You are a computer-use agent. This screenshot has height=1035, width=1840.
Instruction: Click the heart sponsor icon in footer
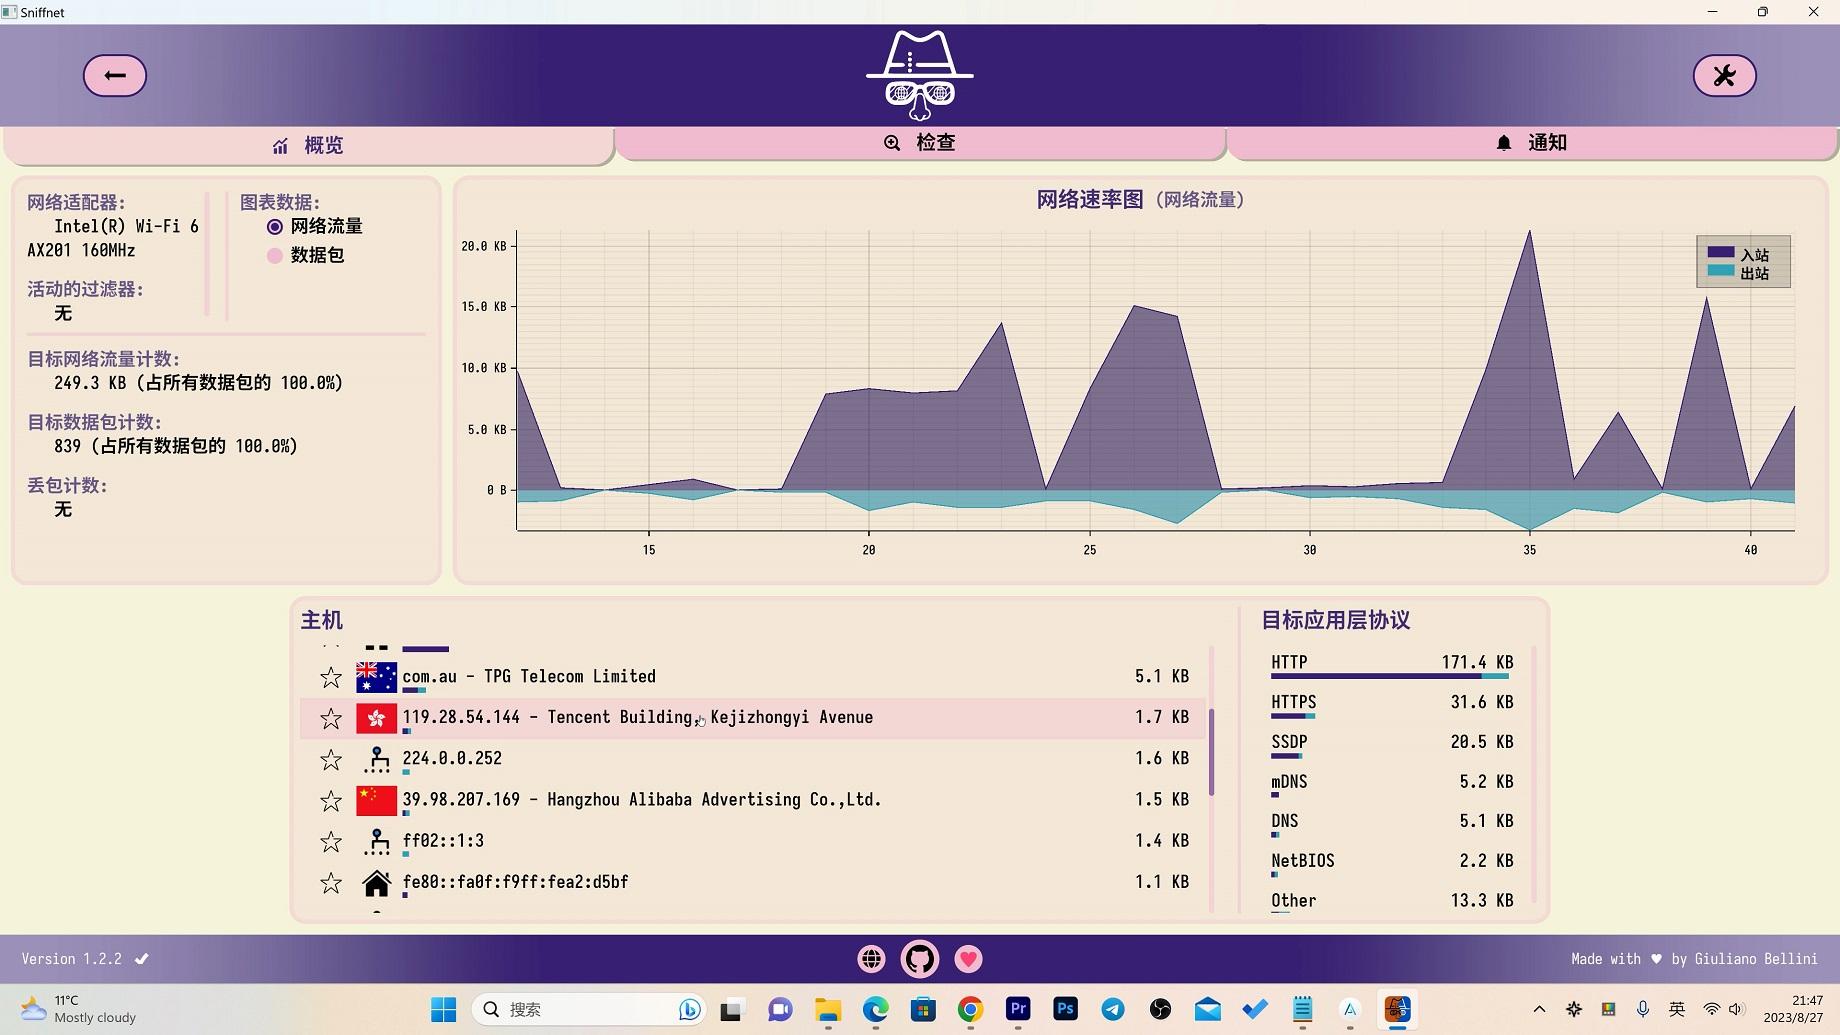click(967, 959)
